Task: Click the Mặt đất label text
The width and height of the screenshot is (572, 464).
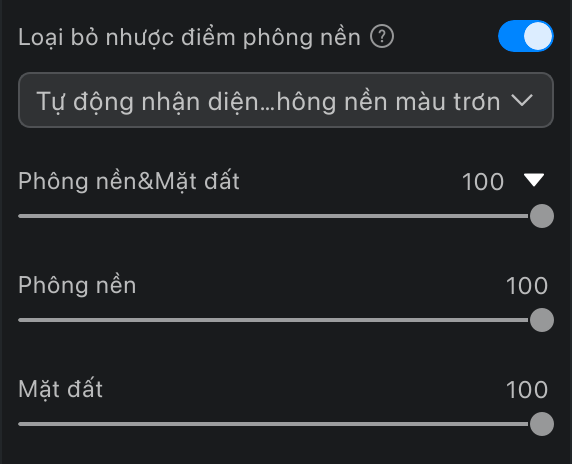Action: click(61, 389)
